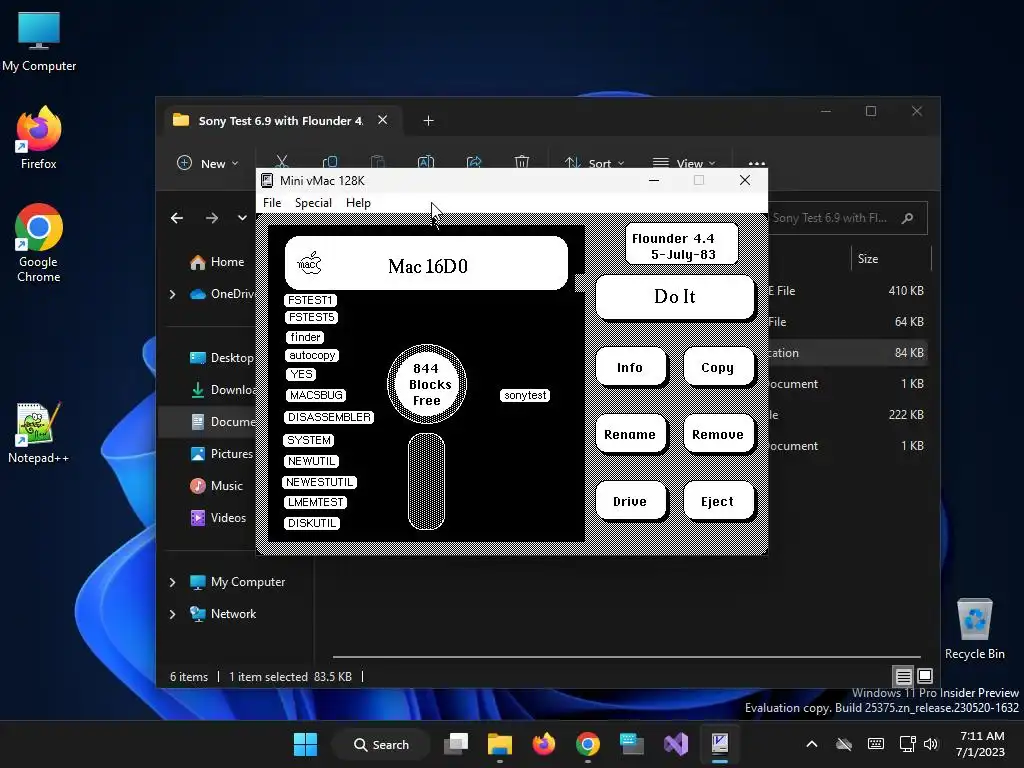Select the DISASSEMBLER file in Flounder
This screenshot has height=768, width=1024.
coord(329,417)
